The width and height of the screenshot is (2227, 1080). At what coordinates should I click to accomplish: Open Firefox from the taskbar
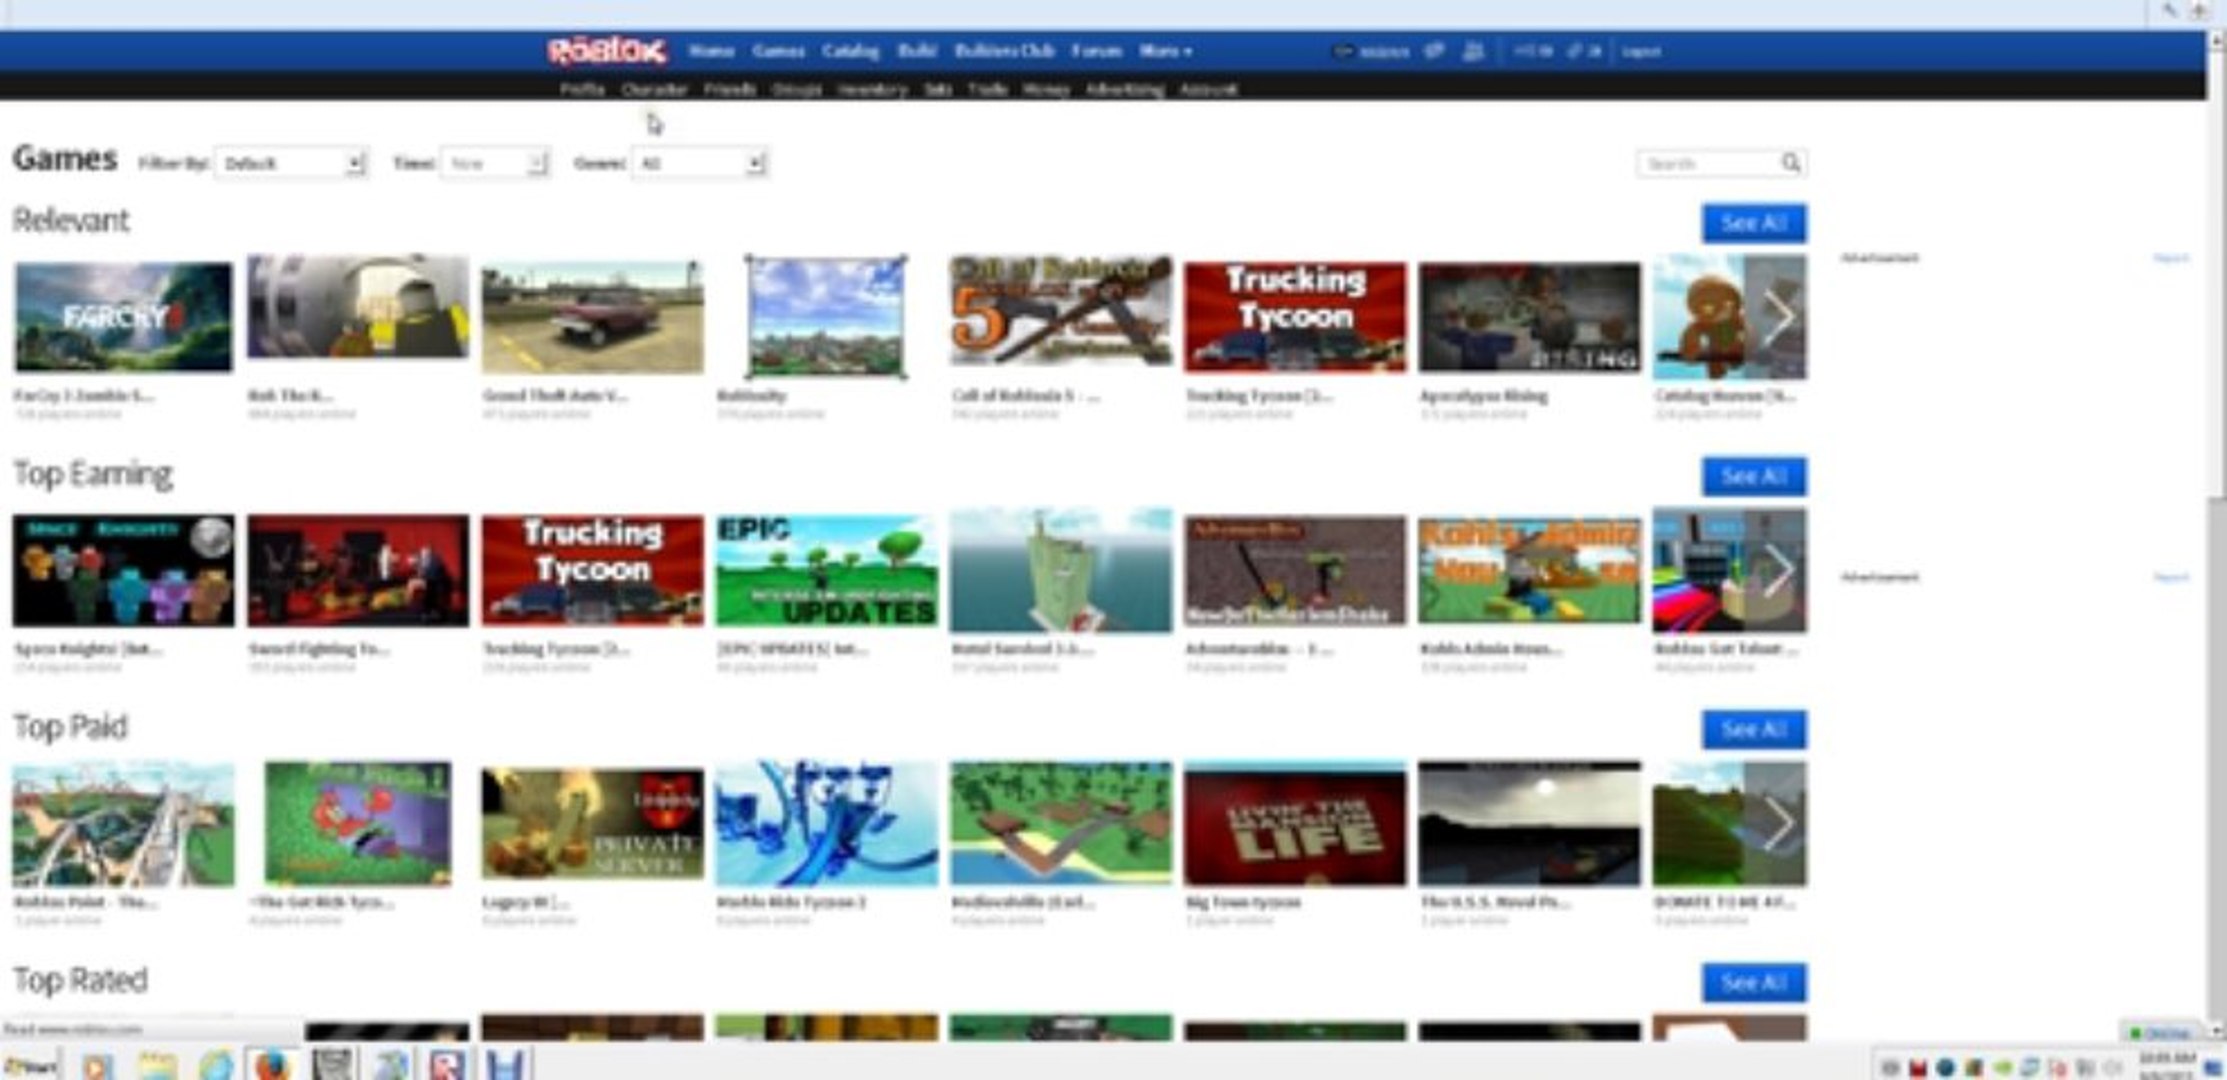click(x=270, y=1065)
